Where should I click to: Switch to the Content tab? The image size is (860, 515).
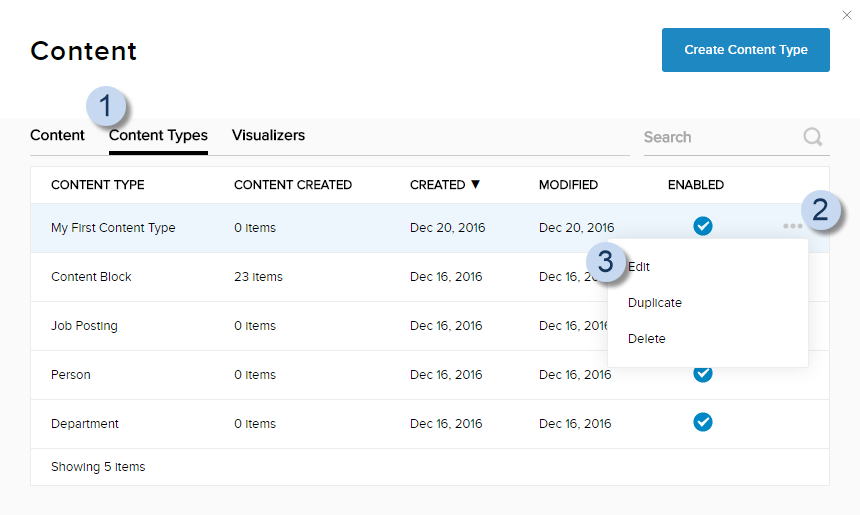(x=57, y=135)
